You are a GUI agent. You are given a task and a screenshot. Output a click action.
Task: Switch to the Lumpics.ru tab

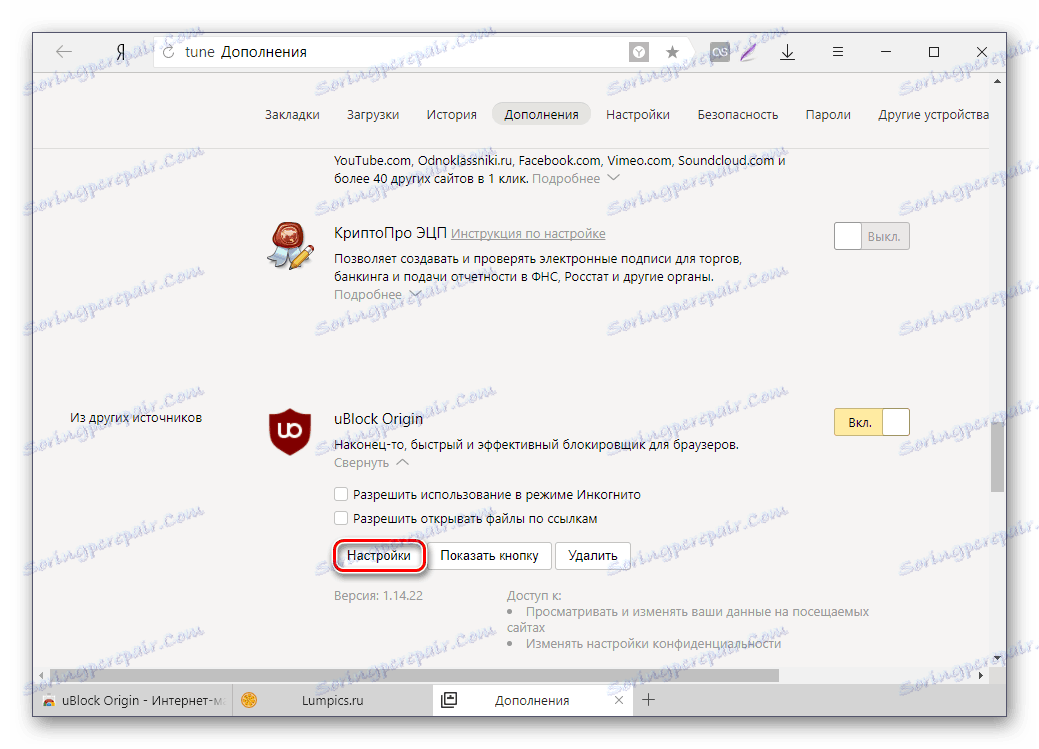tap(332, 700)
